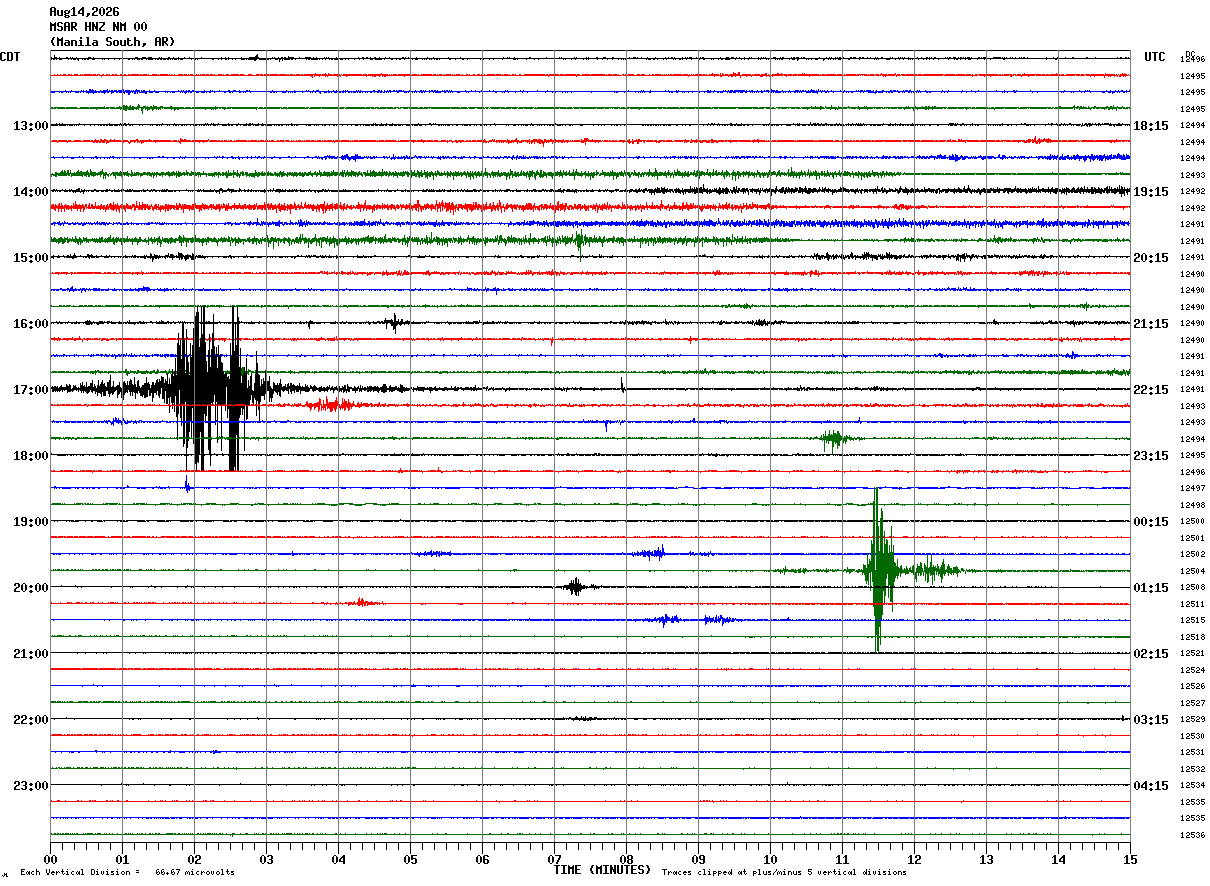Click the 17:00 CDT time label
Viewport: 1210px width, 886px height.
30,390
